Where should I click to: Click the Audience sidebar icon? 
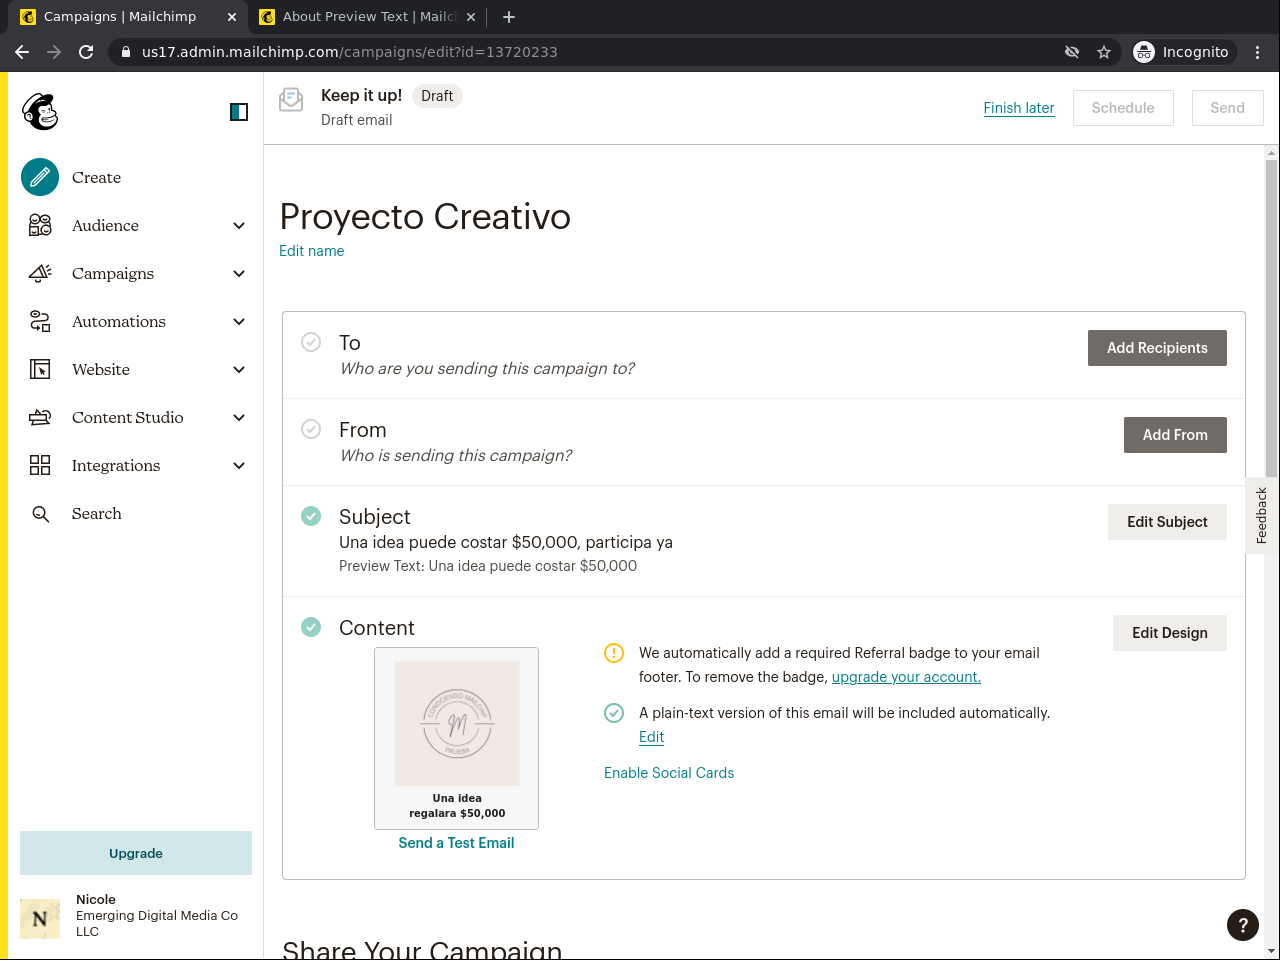pos(40,225)
